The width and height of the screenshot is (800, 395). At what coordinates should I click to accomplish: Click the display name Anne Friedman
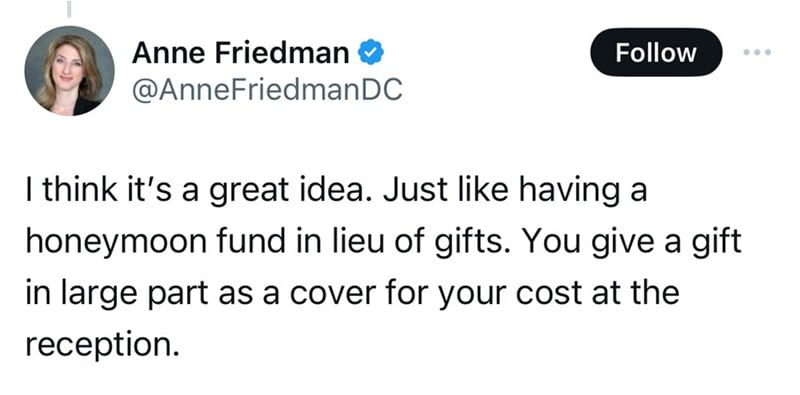(241, 53)
